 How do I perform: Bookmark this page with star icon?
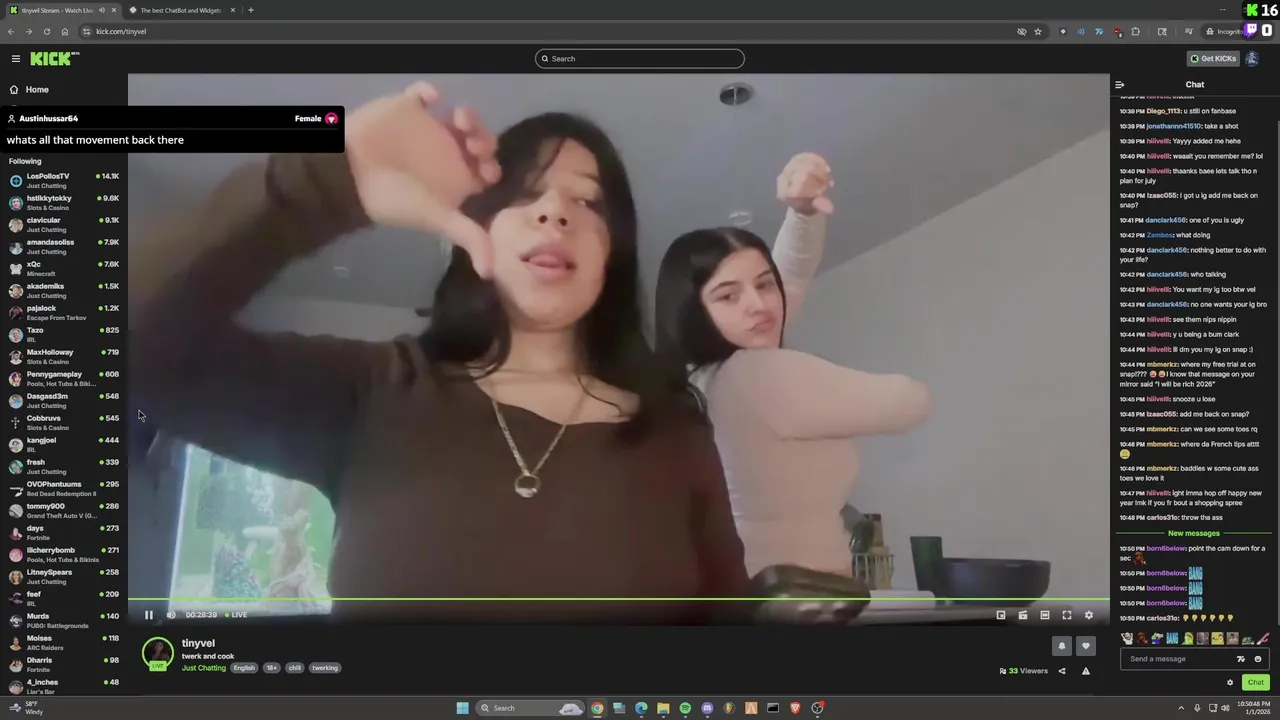(x=1038, y=31)
